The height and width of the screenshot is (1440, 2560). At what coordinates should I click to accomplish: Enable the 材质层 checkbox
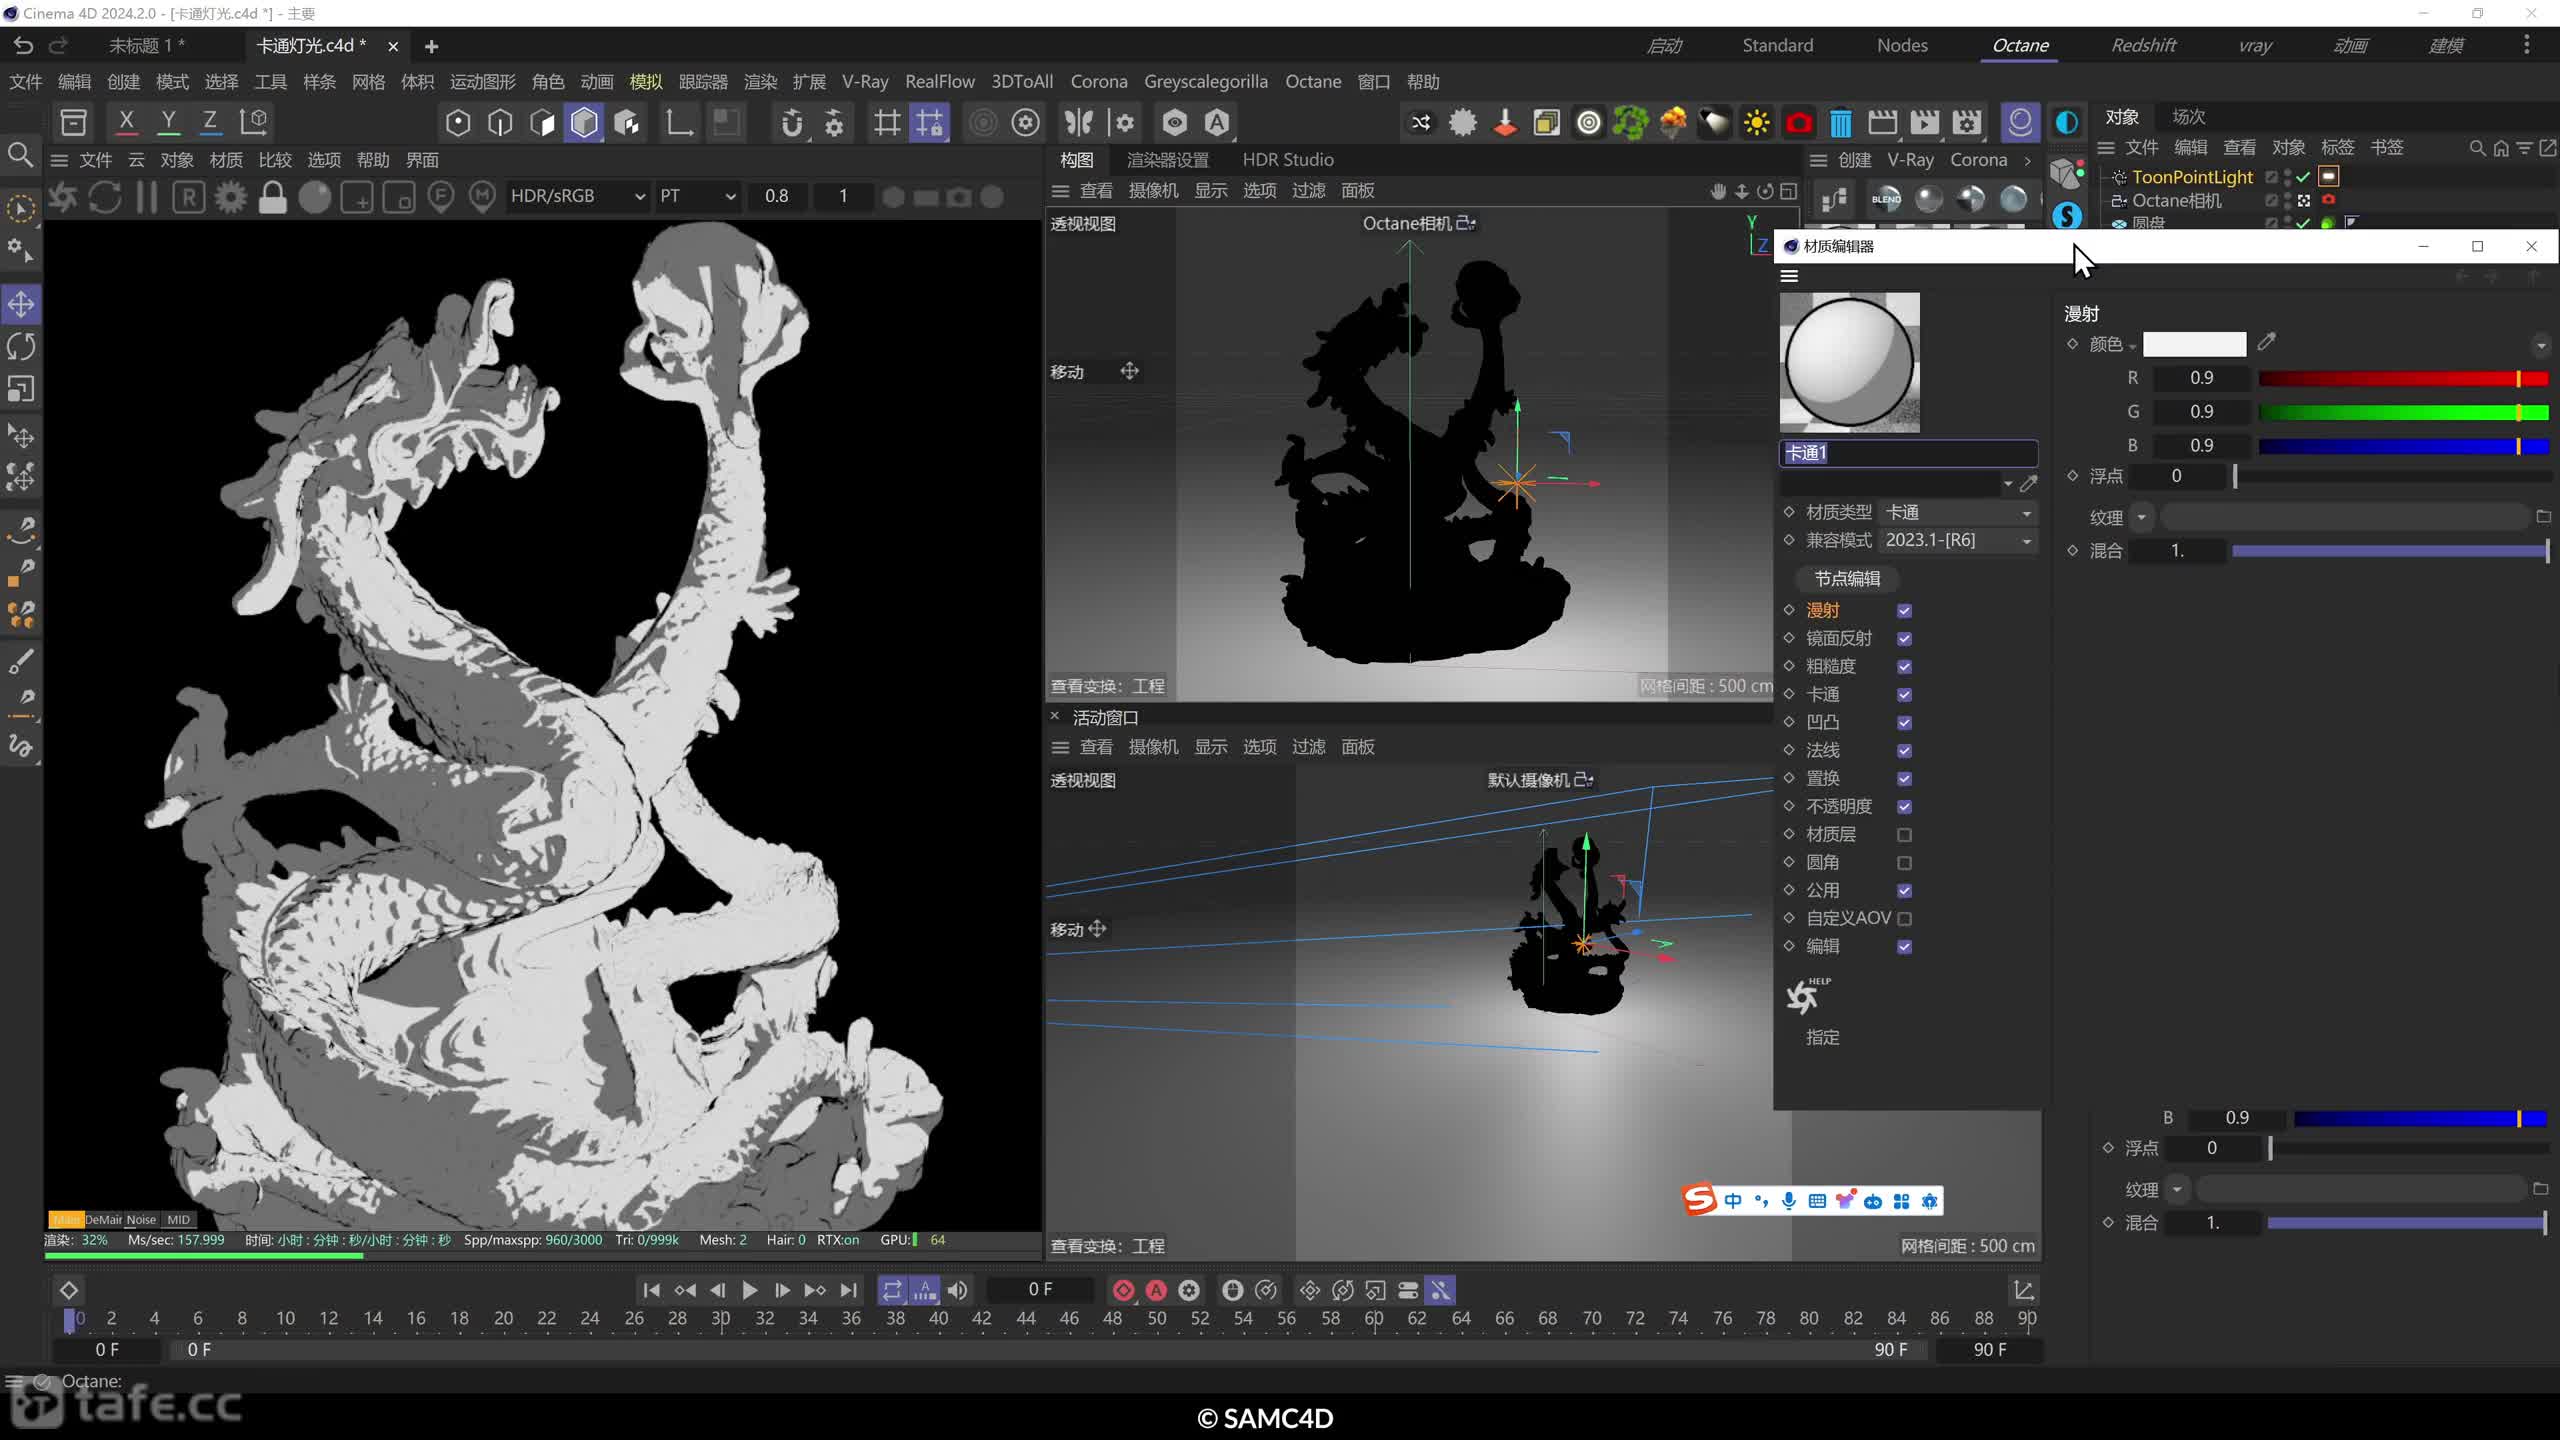coord(1904,835)
